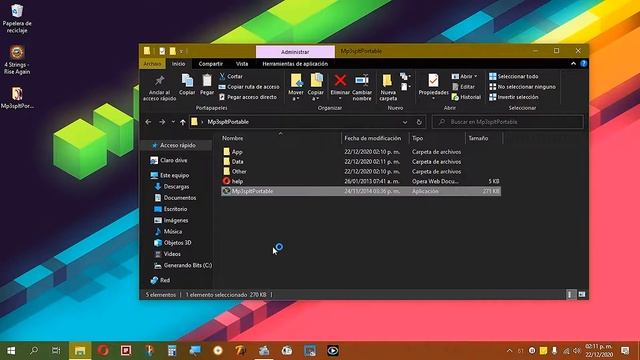Refresh the Mp3spltPortable folder view
This screenshot has width=640, height=360.
(419, 122)
